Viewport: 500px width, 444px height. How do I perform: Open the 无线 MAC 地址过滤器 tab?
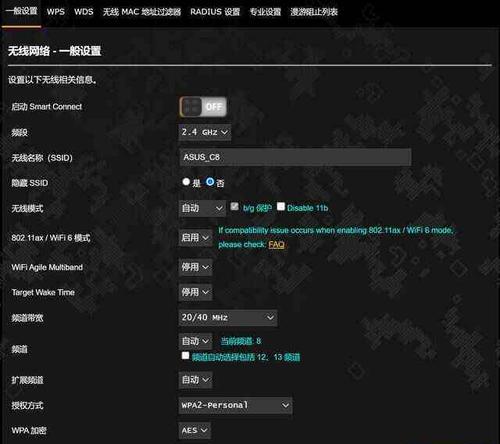click(x=142, y=12)
